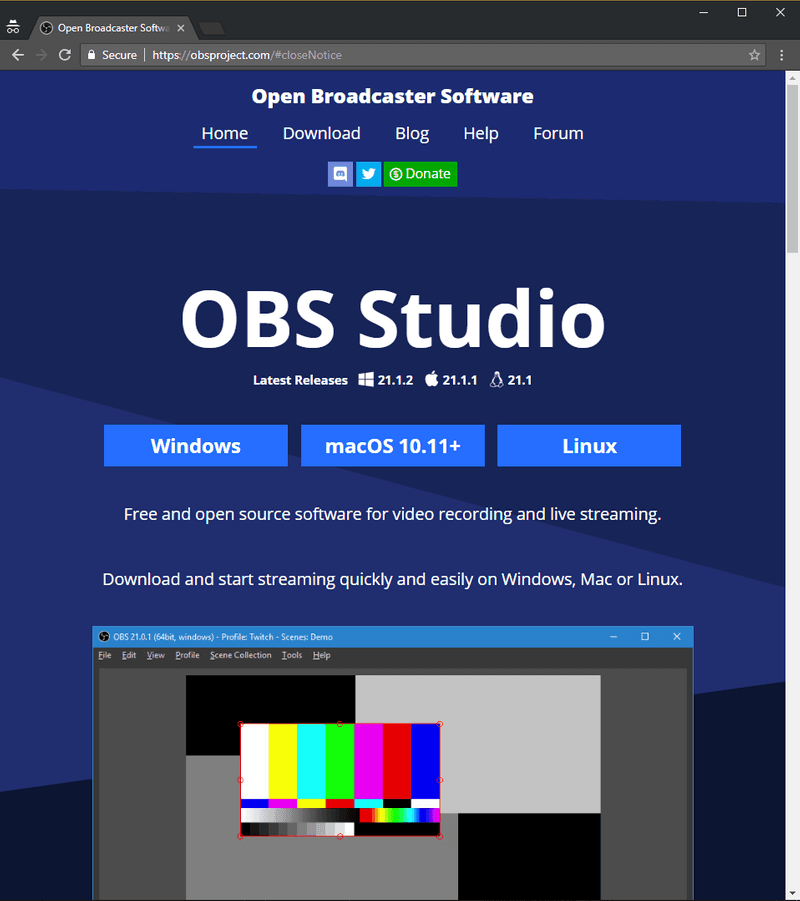Click the 'Download and start streaming quickly' sentence

pyautogui.click(x=393, y=579)
